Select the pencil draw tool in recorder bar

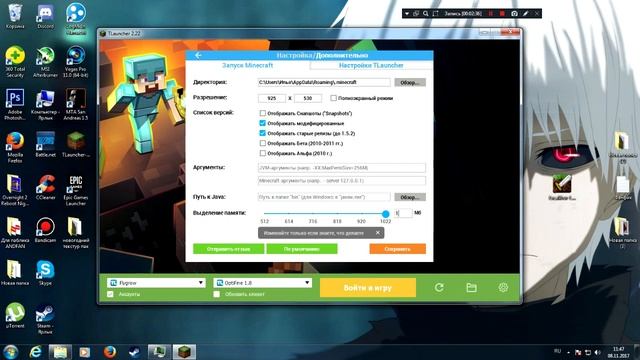click(x=526, y=13)
